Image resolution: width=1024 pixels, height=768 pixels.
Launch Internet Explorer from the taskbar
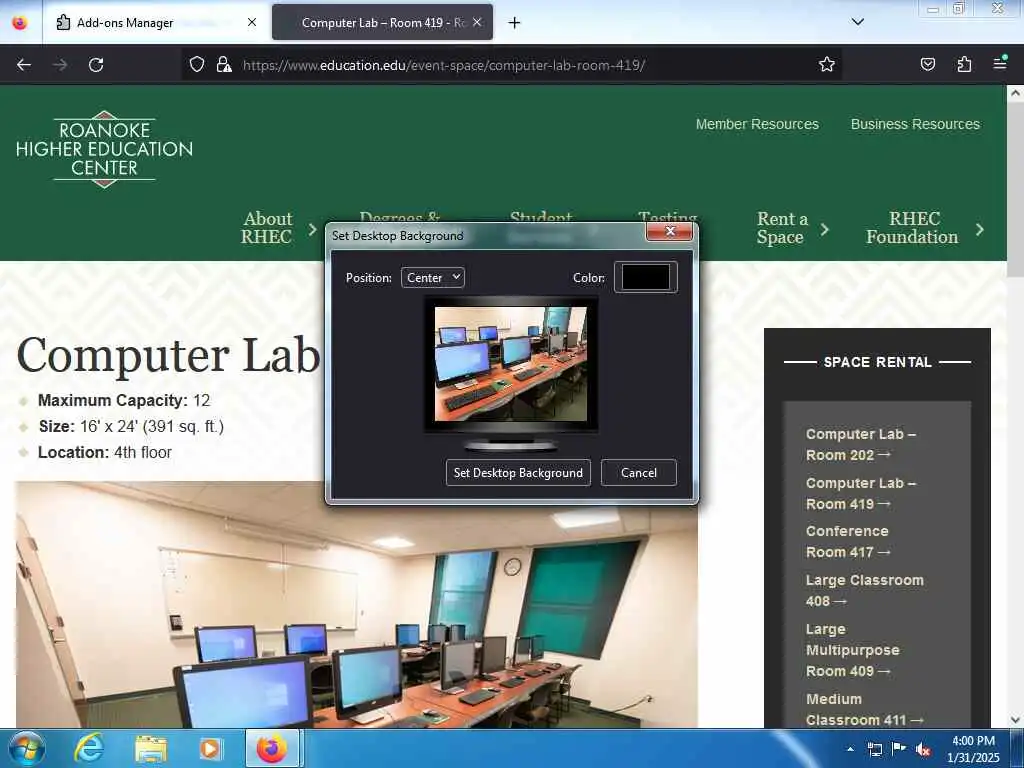pos(89,748)
